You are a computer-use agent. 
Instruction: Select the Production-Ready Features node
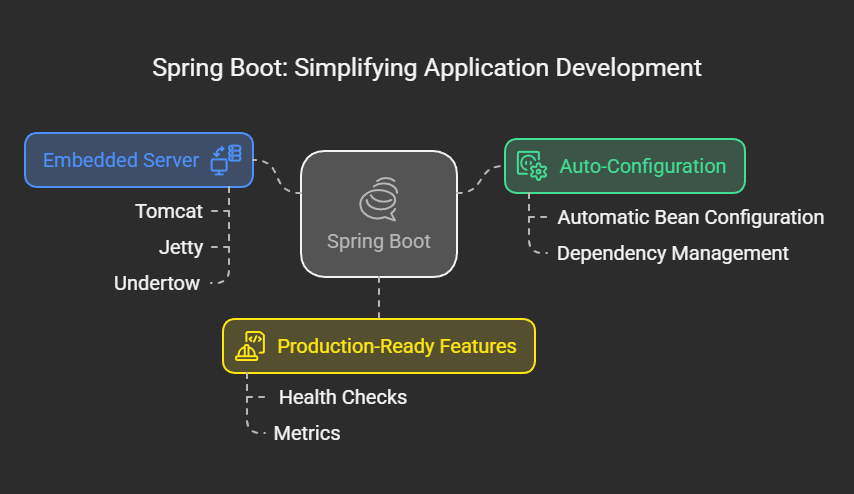[379, 346]
